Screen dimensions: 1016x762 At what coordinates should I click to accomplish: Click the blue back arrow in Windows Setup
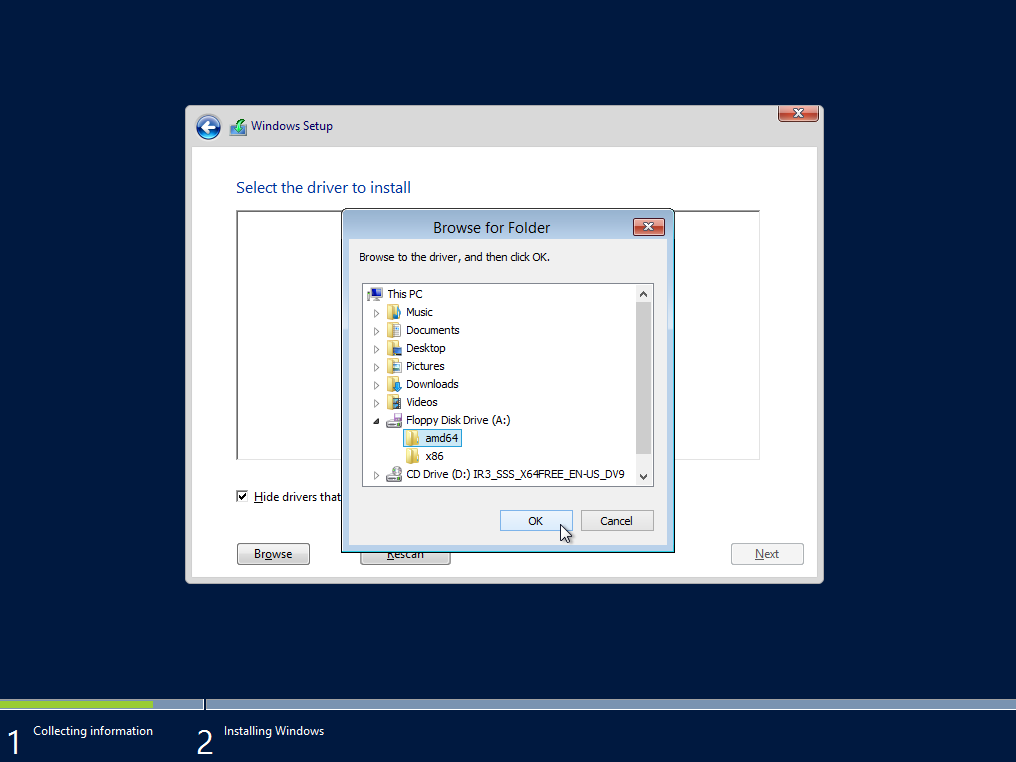pyautogui.click(x=209, y=127)
